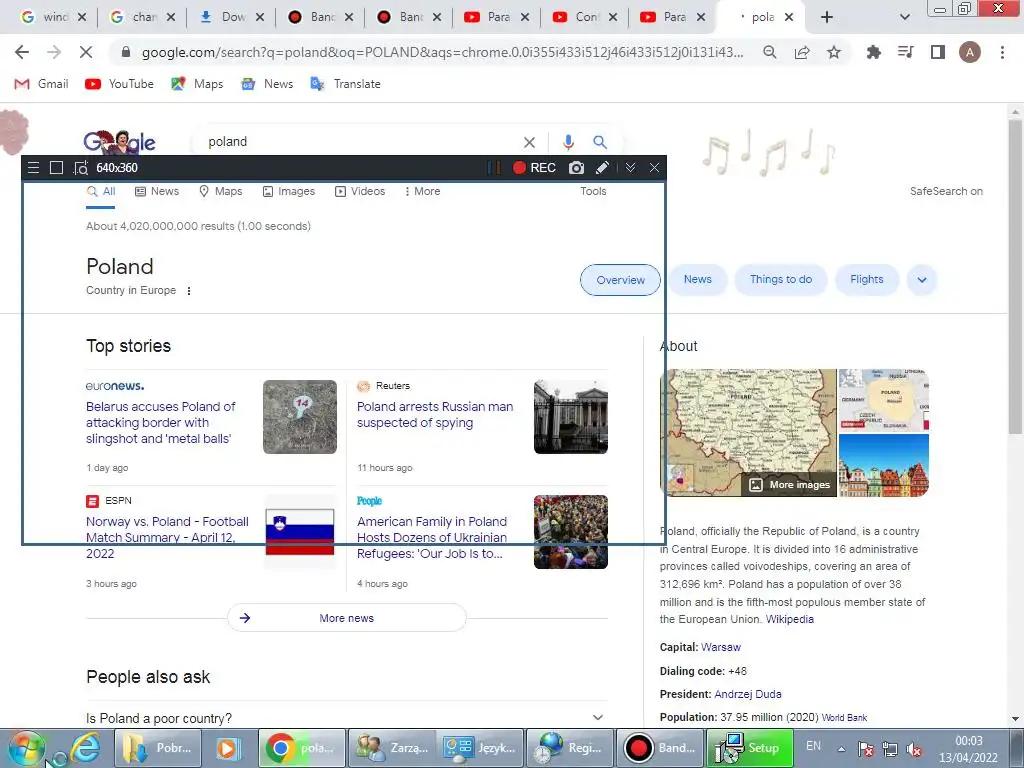Viewport: 1024px width, 768px height.
Task: Open the YouTube bookmark
Action: coord(120,84)
